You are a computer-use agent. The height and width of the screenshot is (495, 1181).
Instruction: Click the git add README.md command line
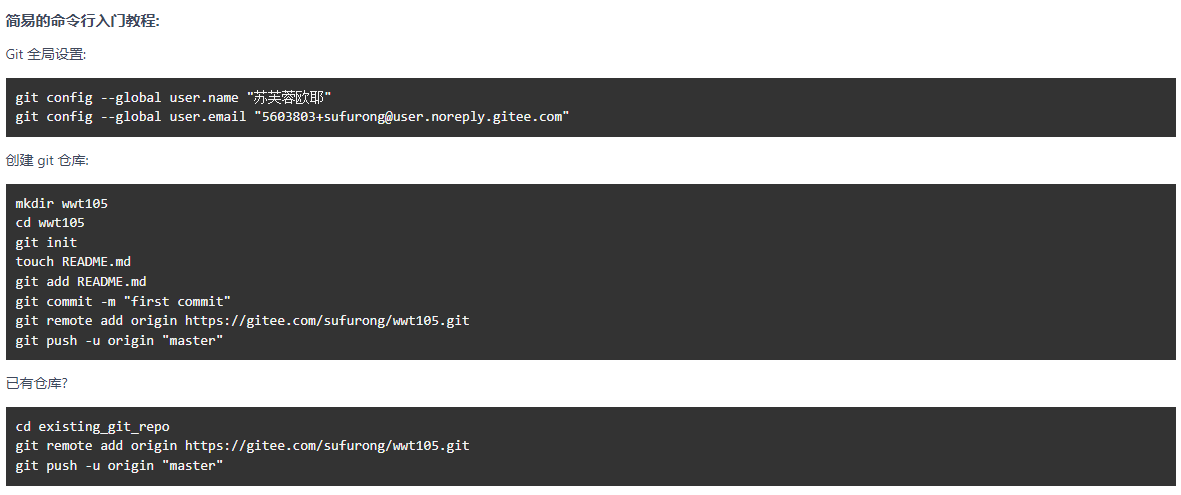pyautogui.click(x=81, y=282)
